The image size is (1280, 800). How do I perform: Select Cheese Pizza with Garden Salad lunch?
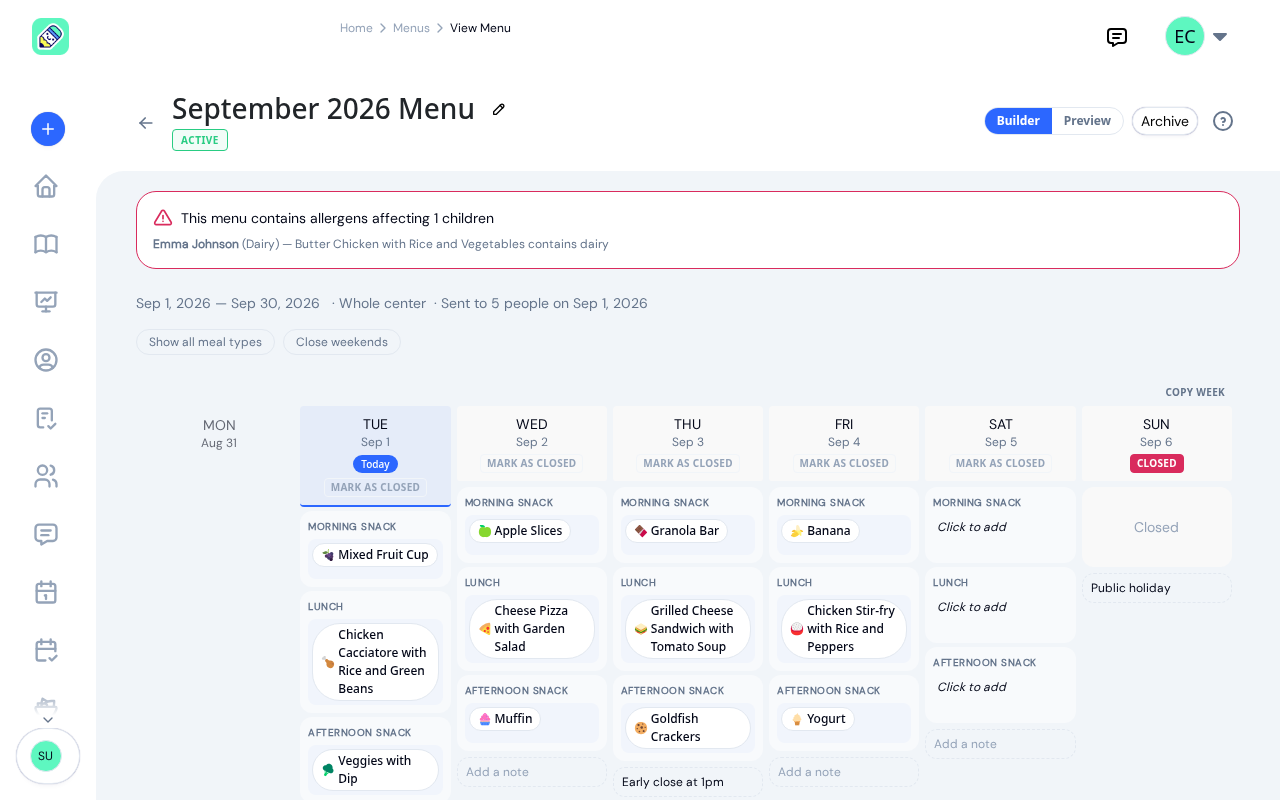(x=532, y=629)
